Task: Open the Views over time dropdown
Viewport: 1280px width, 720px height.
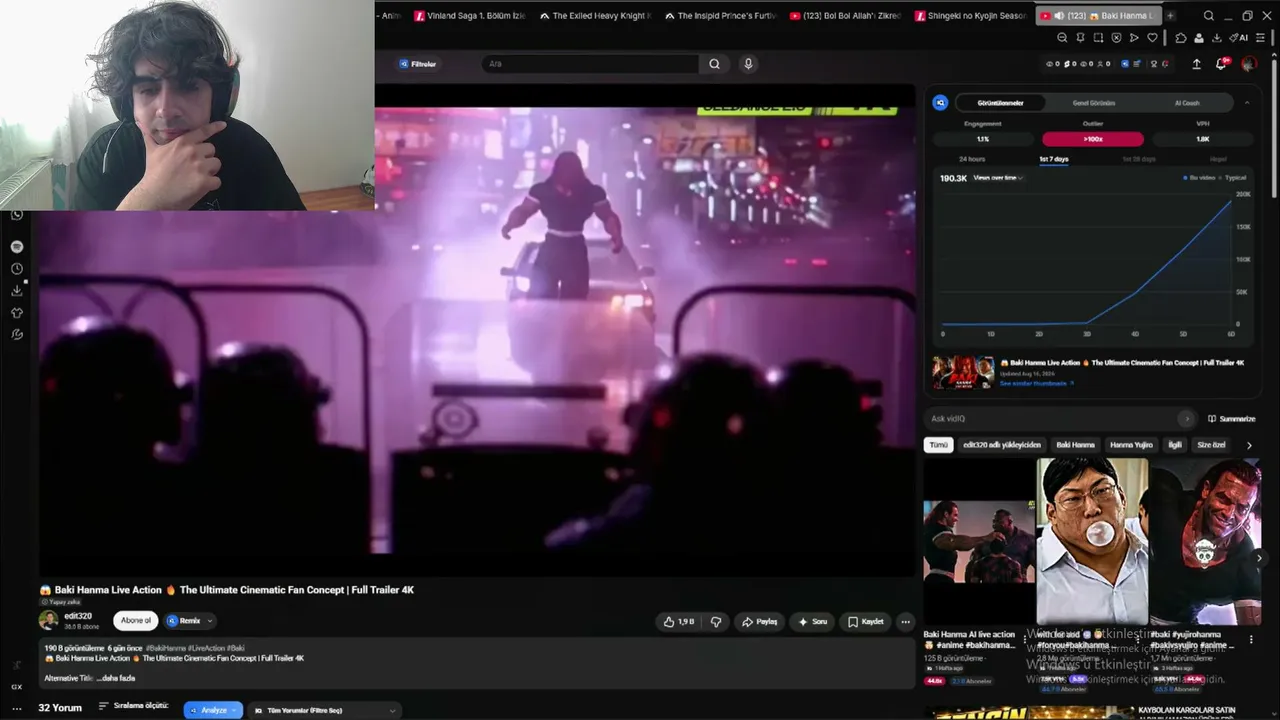Action: (998, 178)
